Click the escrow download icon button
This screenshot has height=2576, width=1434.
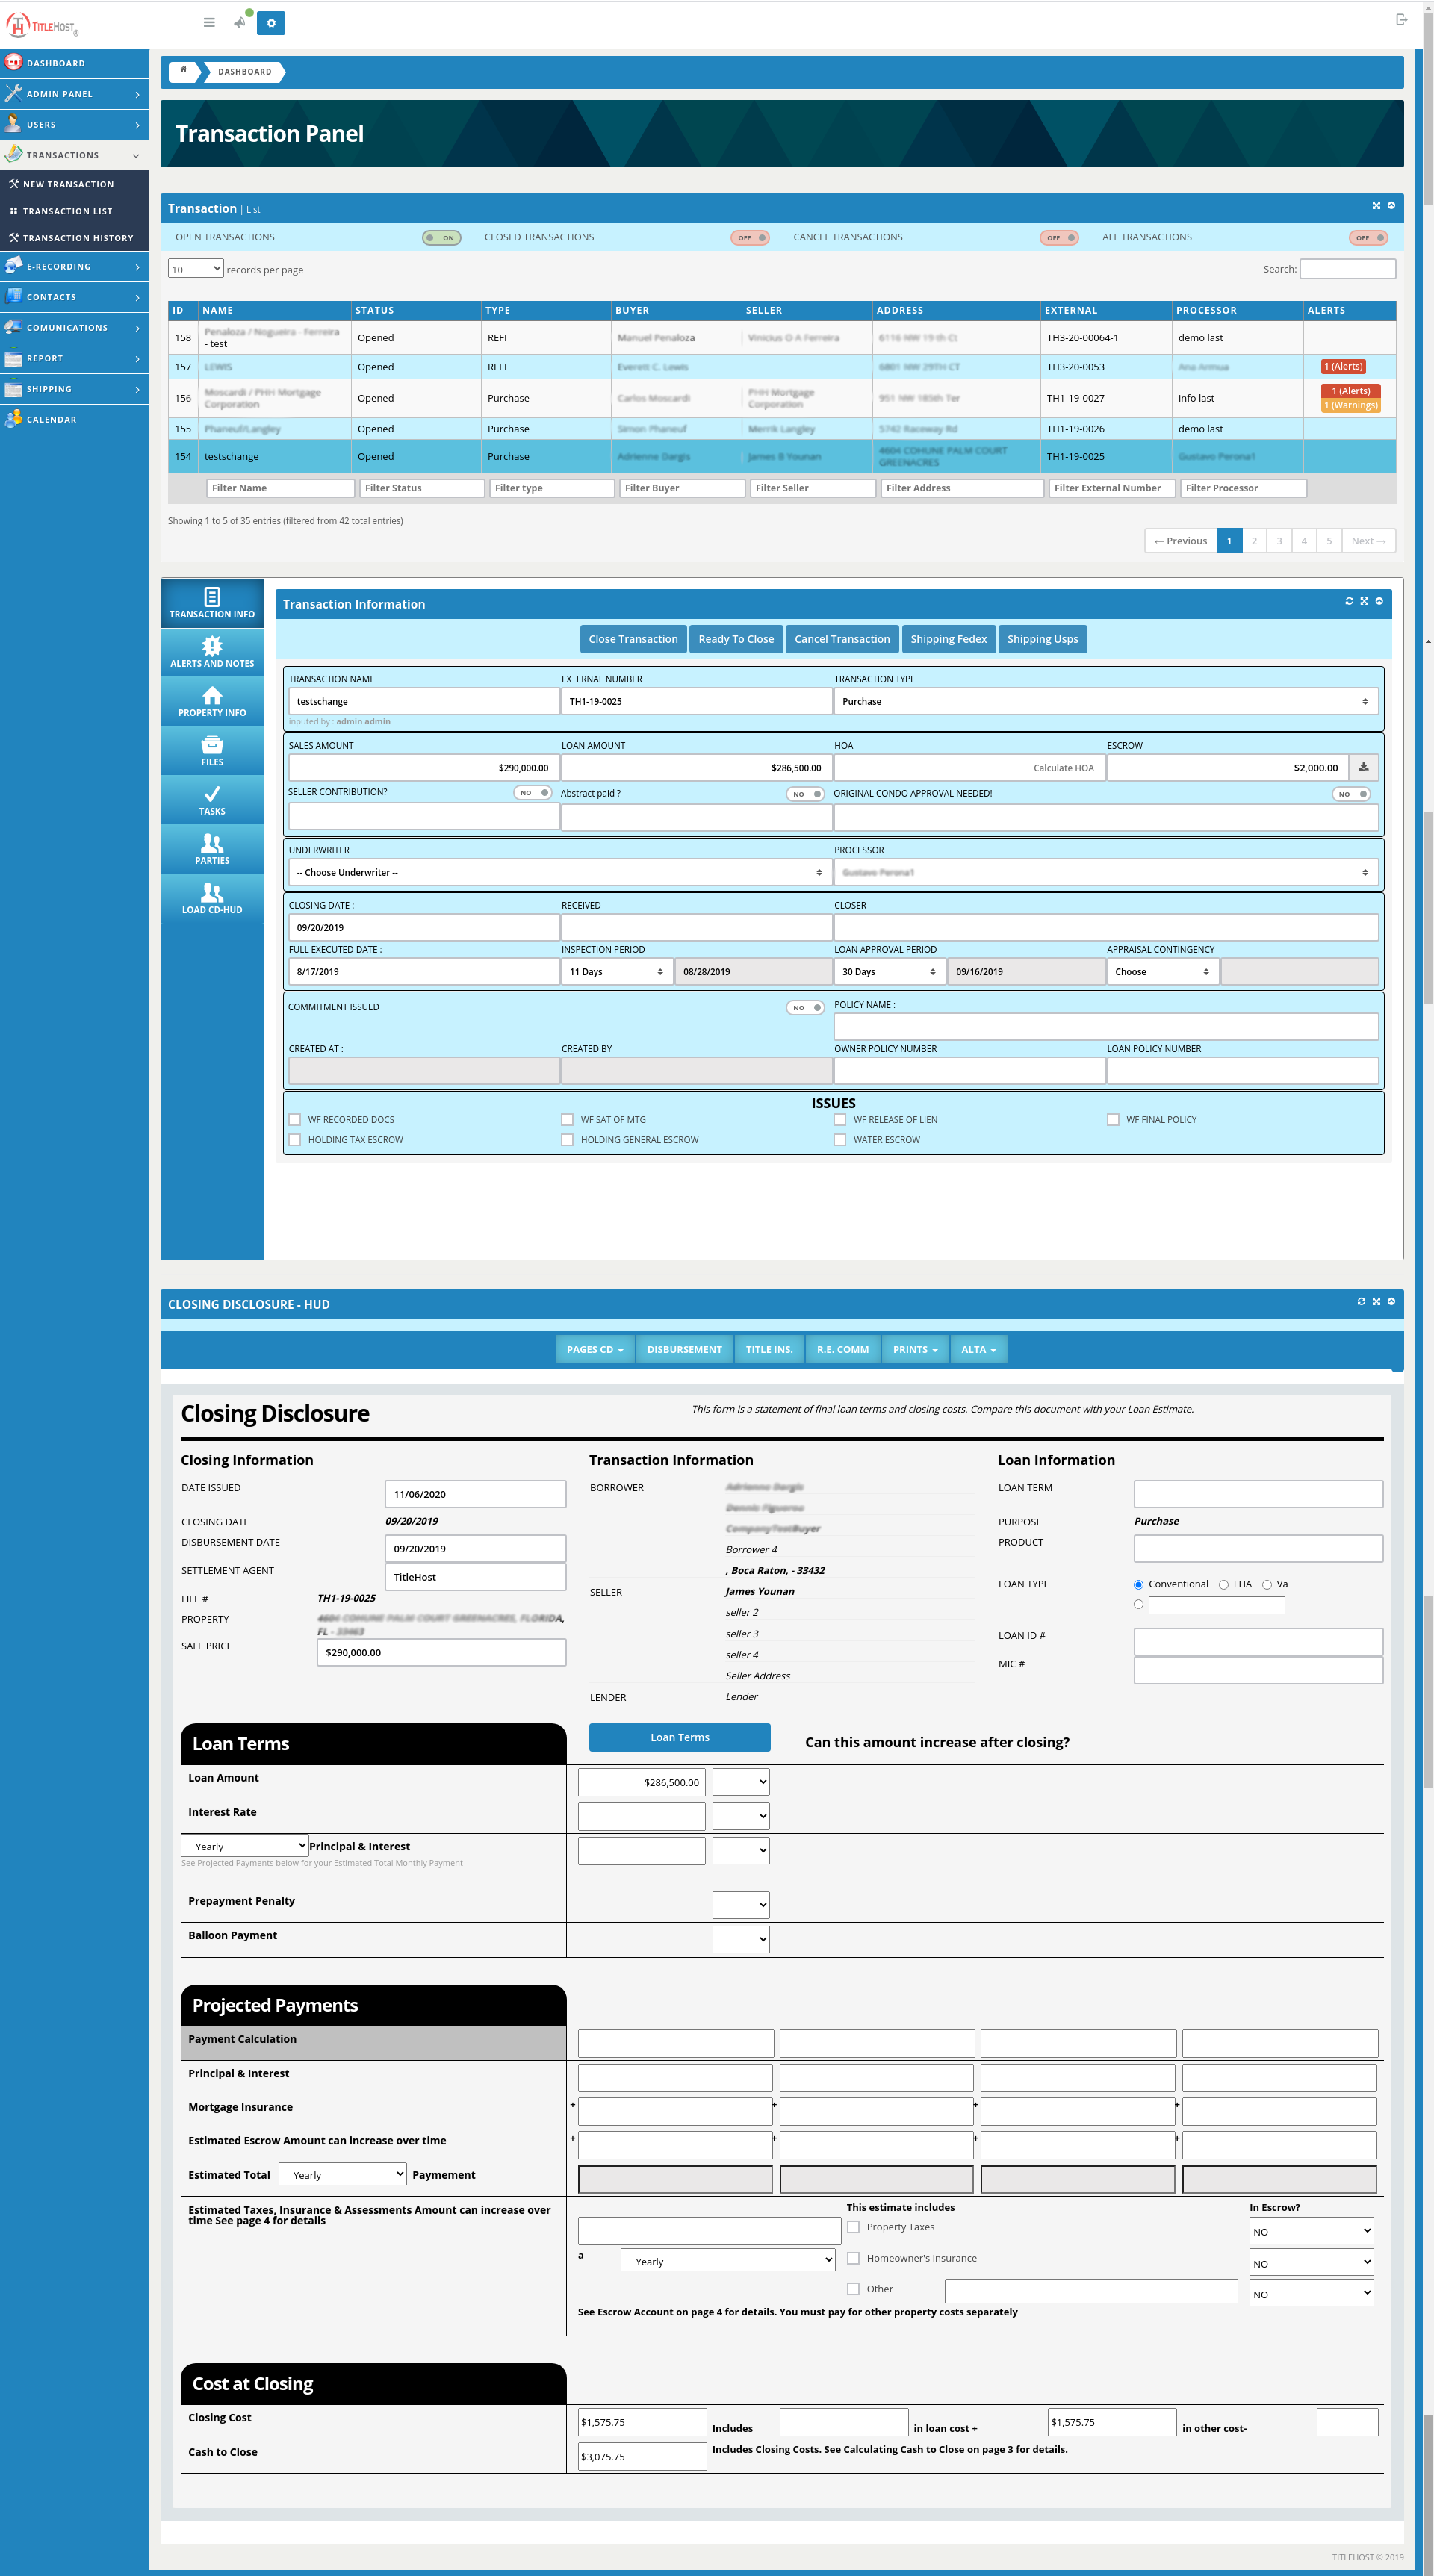(1363, 768)
